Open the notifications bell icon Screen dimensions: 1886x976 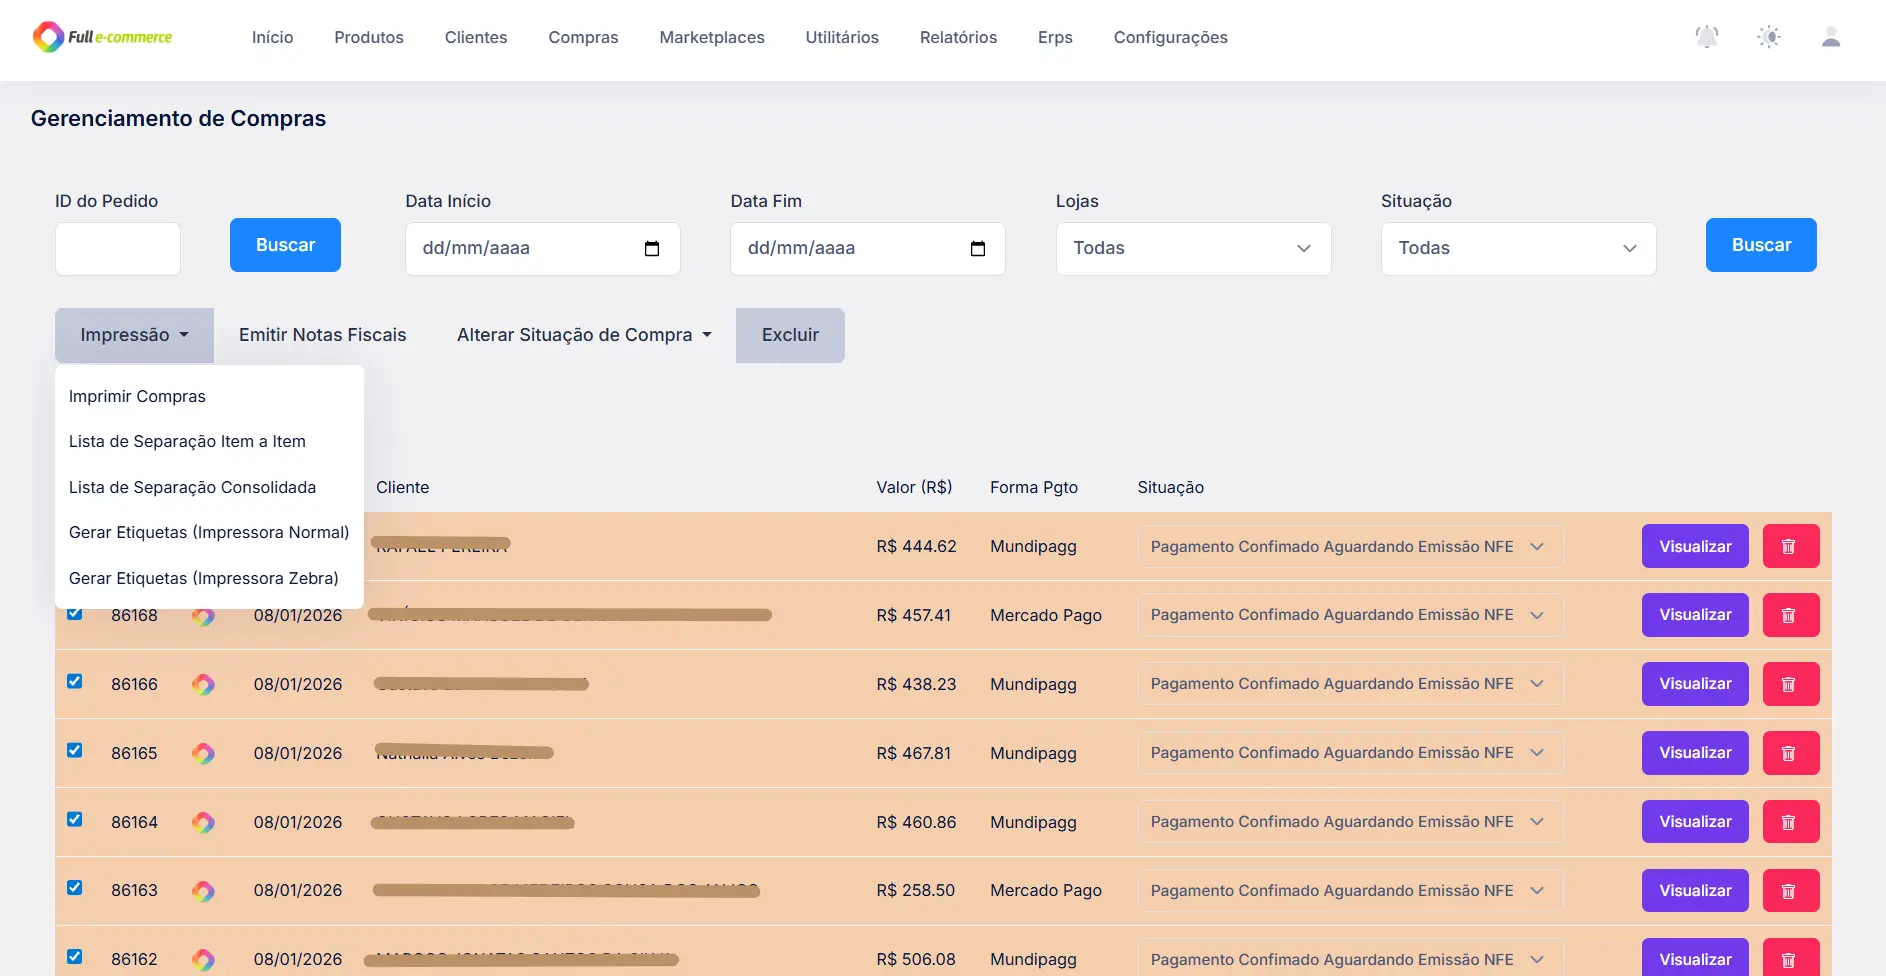1707,37
